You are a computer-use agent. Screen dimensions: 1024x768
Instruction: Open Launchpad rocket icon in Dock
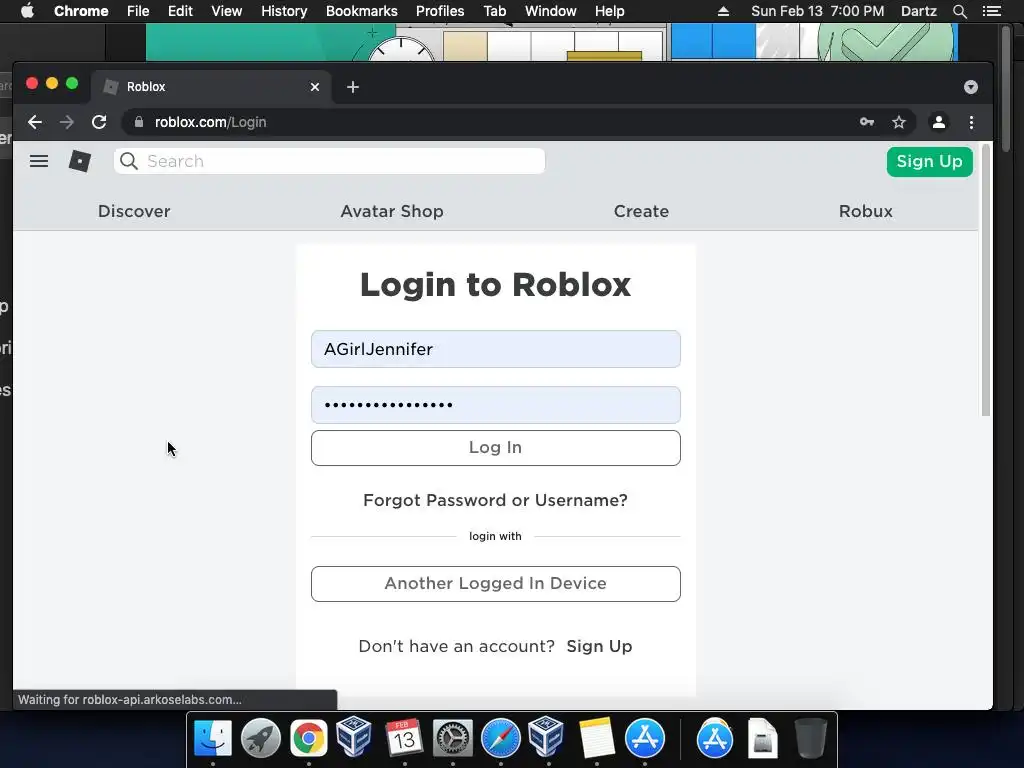261,738
